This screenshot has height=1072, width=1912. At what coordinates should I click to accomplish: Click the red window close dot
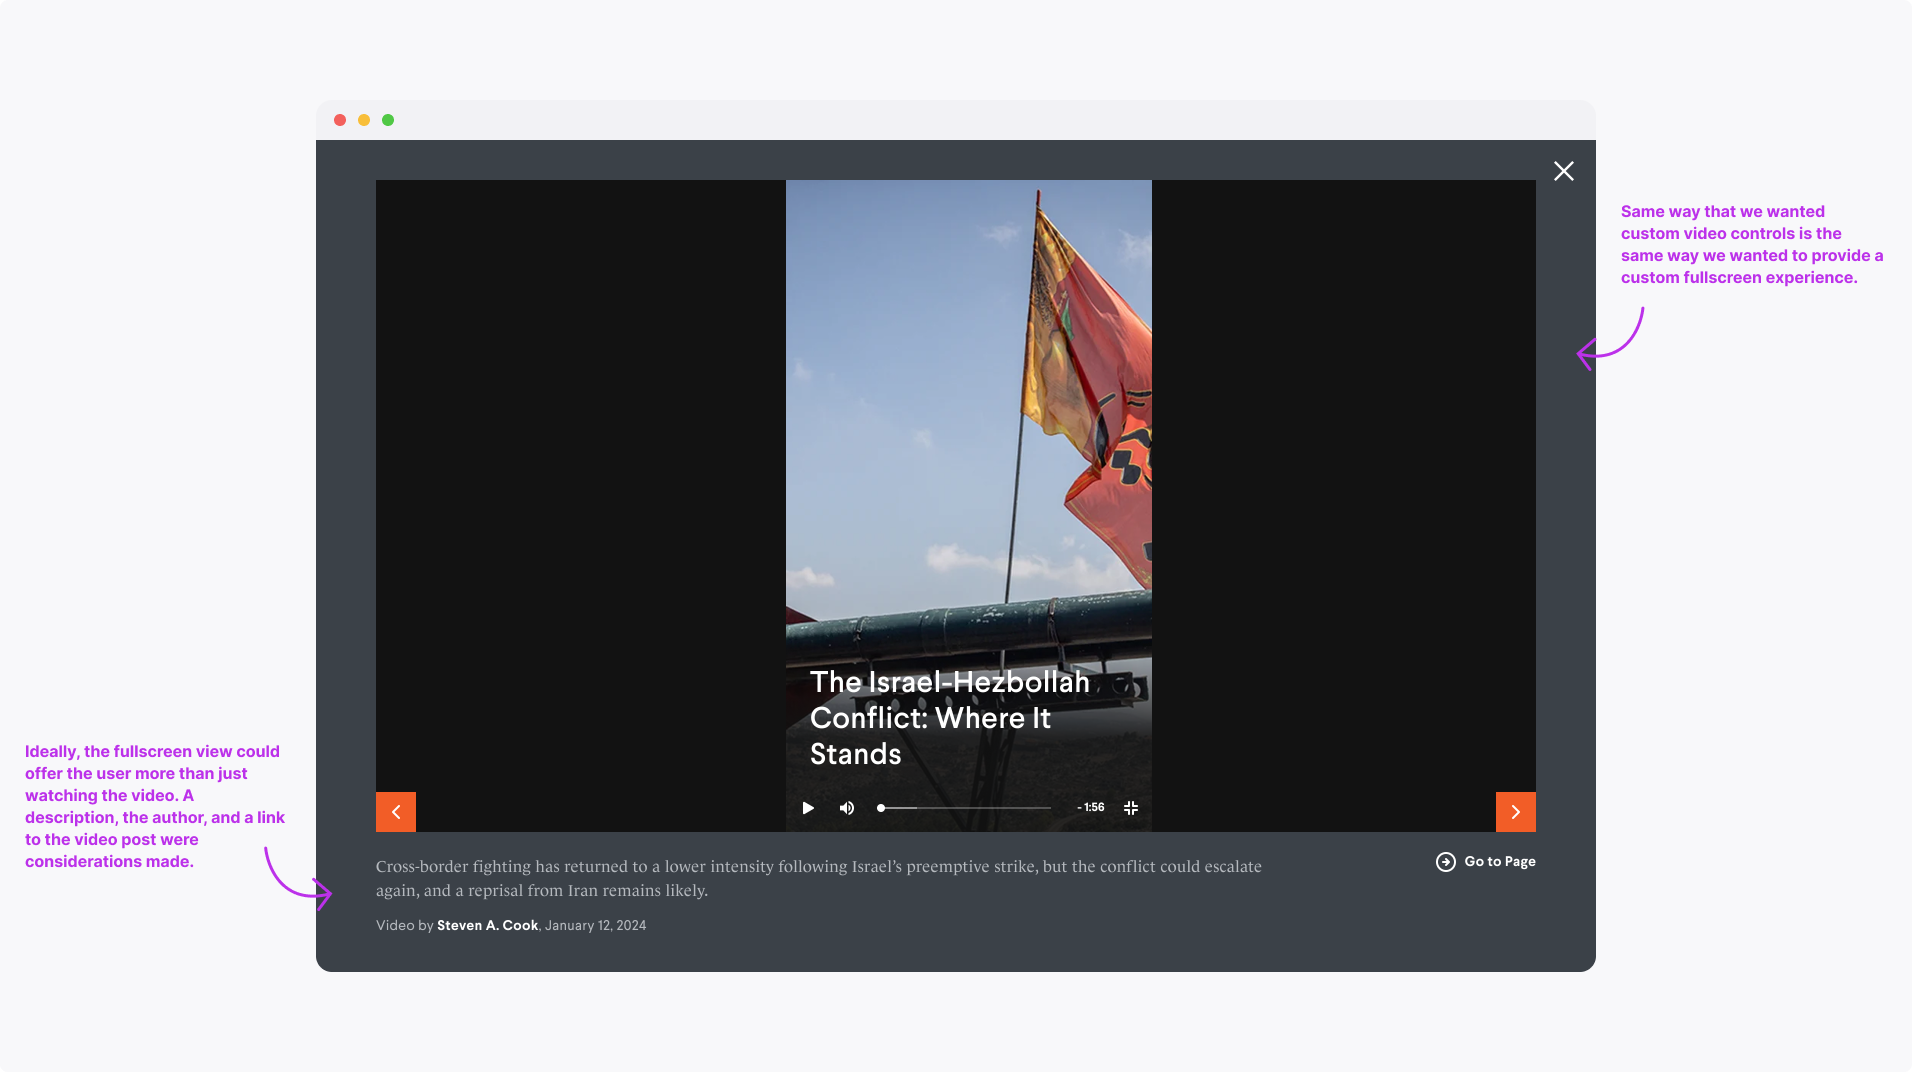(340, 120)
